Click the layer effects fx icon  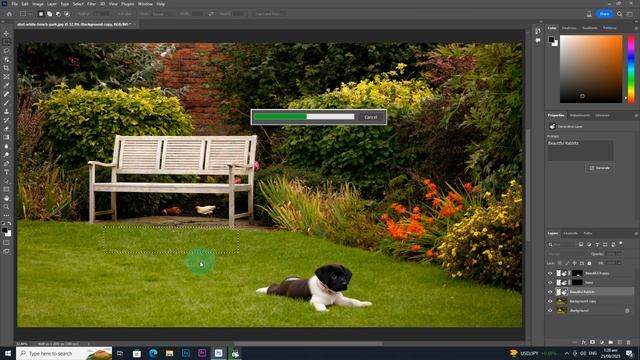click(584, 342)
